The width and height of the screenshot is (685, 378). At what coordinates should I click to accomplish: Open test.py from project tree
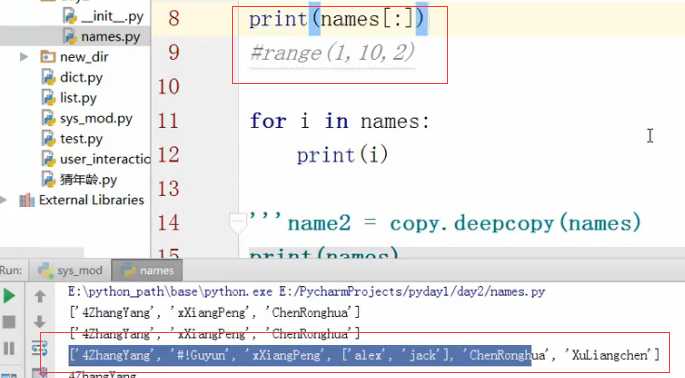point(81,139)
